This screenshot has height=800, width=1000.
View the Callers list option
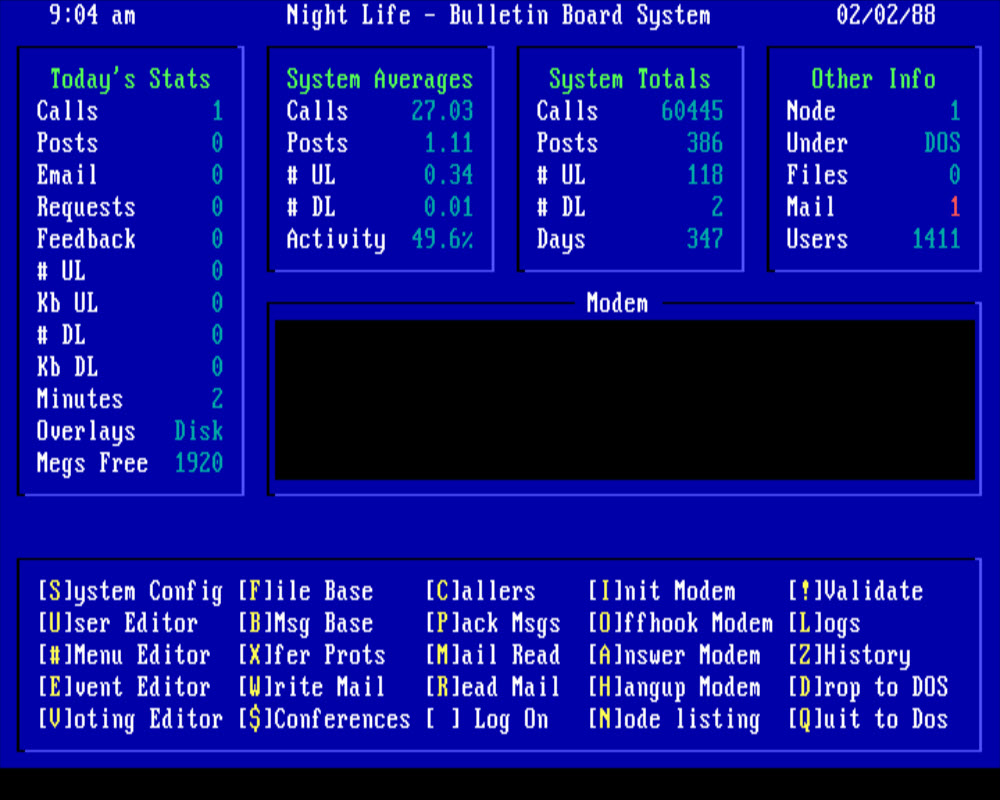480,591
